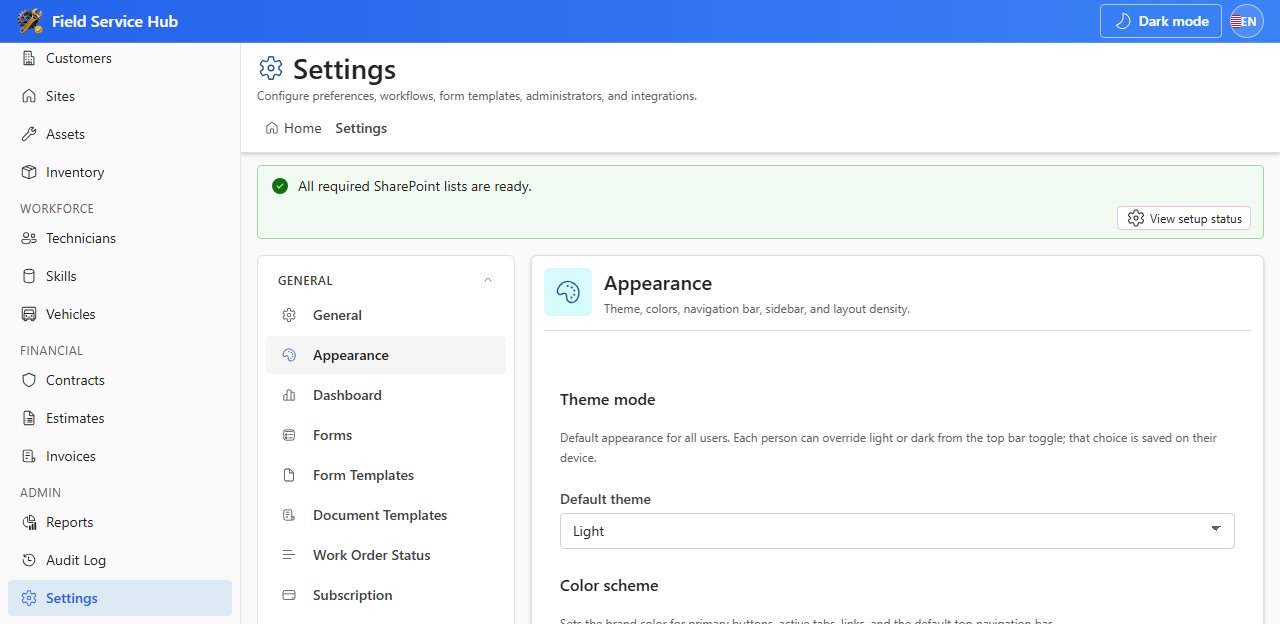Viewport: 1280px width, 624px height.
Task: Open Audit Log in the sidebar
Action: click(120, 560)
